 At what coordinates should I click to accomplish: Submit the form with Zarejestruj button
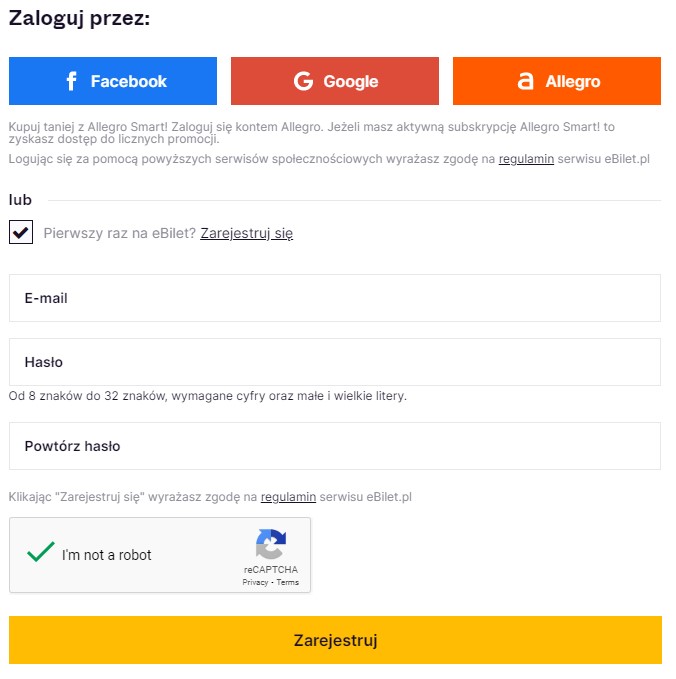335,640
